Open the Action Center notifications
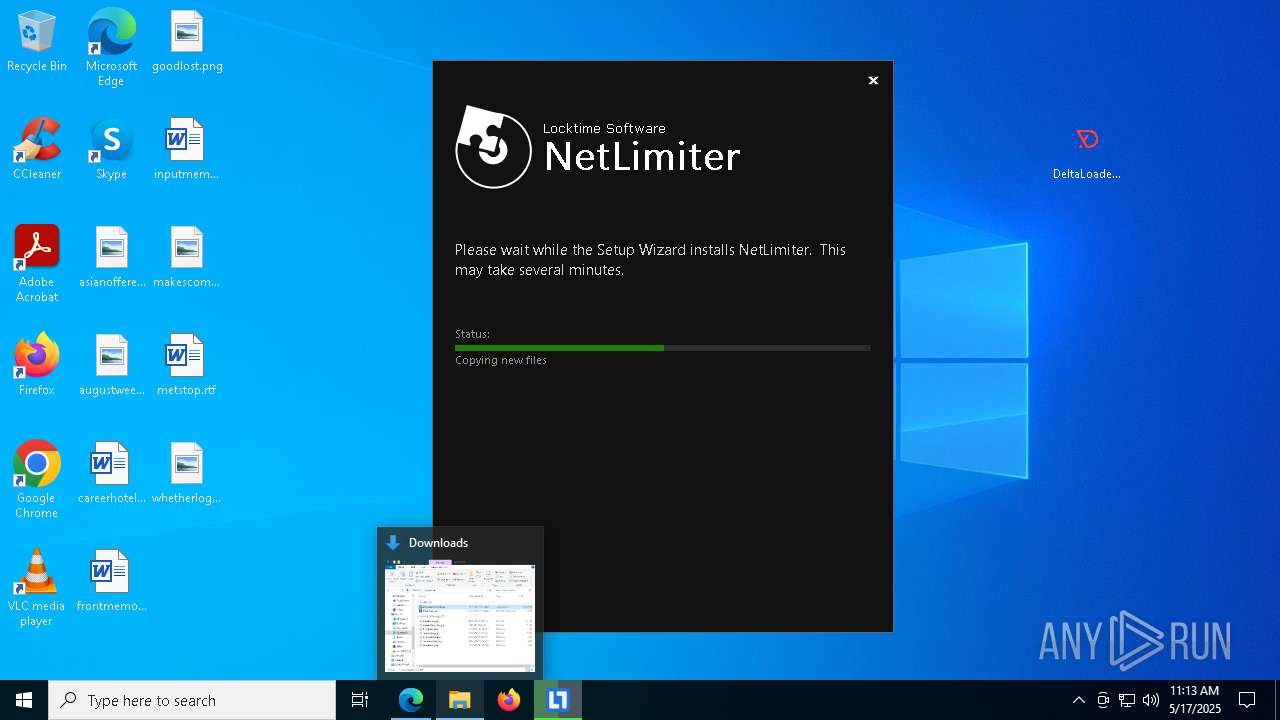 coord(1247,700)
